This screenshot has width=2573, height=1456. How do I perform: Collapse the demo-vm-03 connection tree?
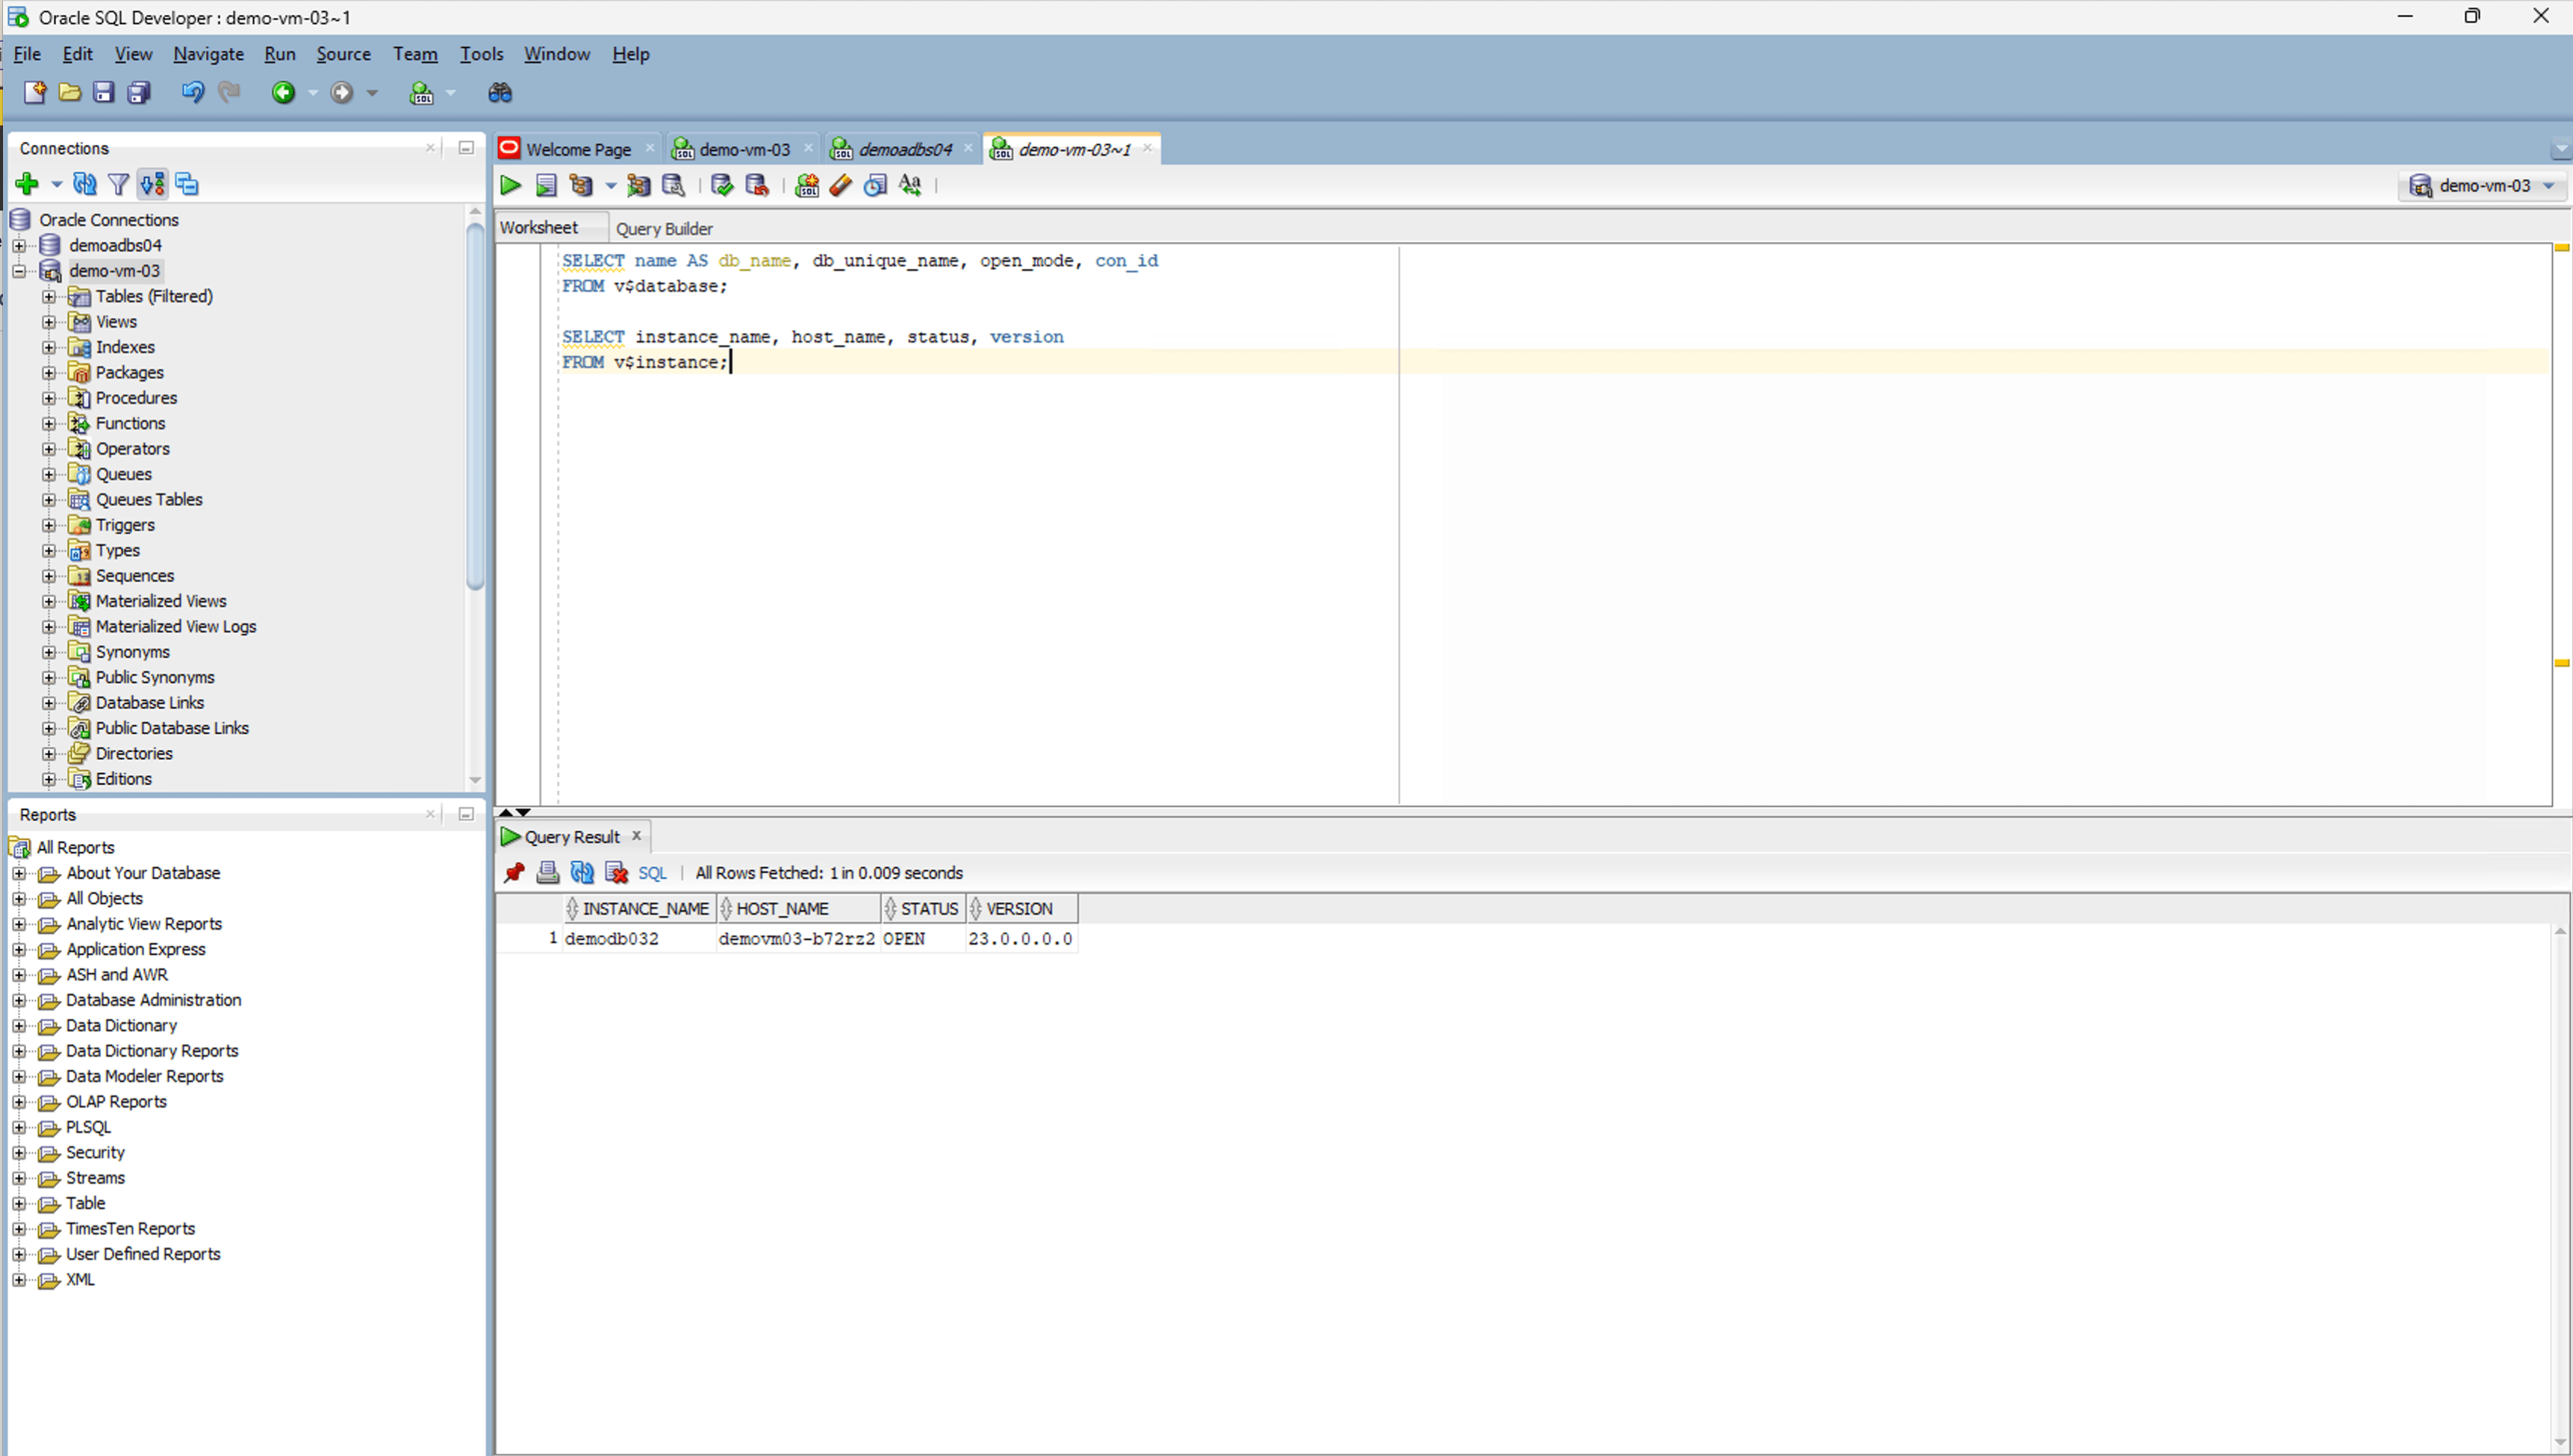tap(19, 270)
